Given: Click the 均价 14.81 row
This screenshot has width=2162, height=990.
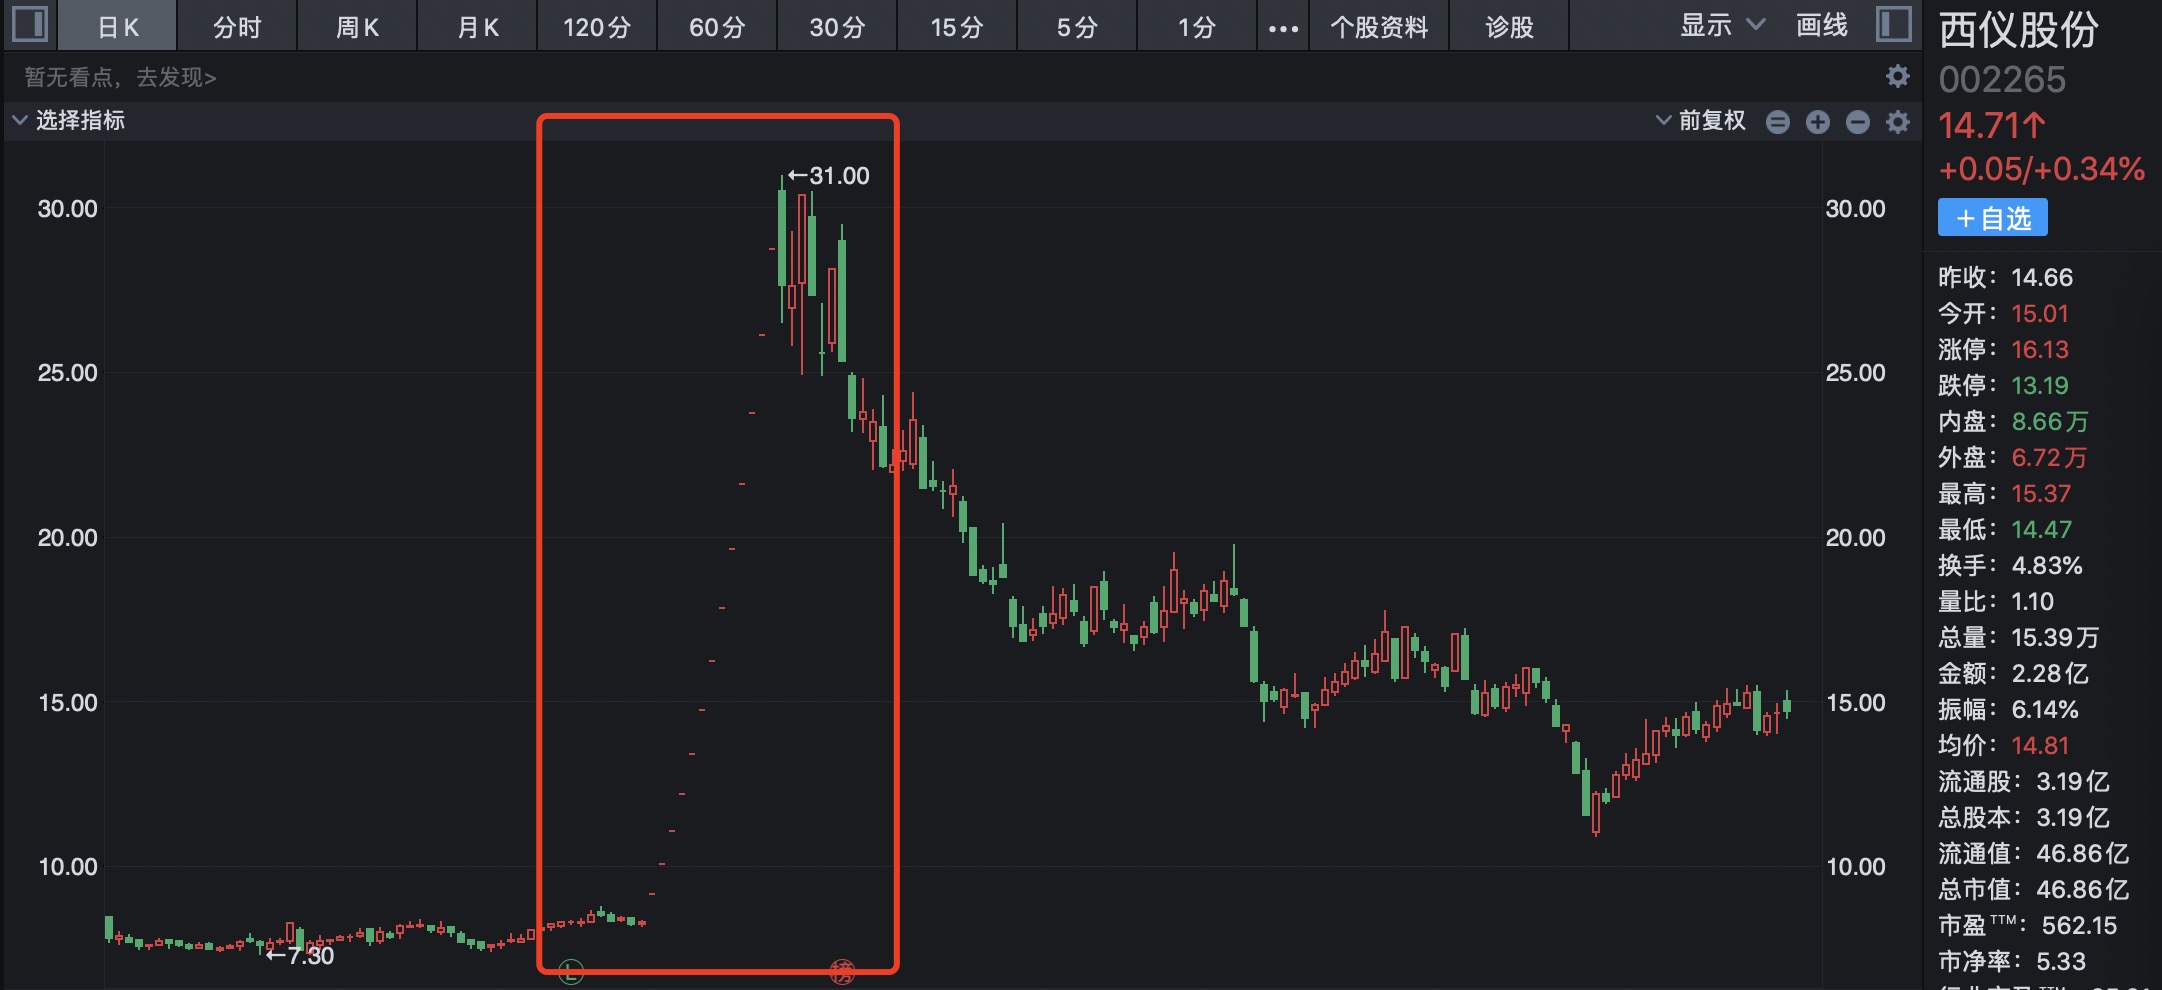Looking at the screenshot, I should pyautogui.click(x=2003, y=745).
